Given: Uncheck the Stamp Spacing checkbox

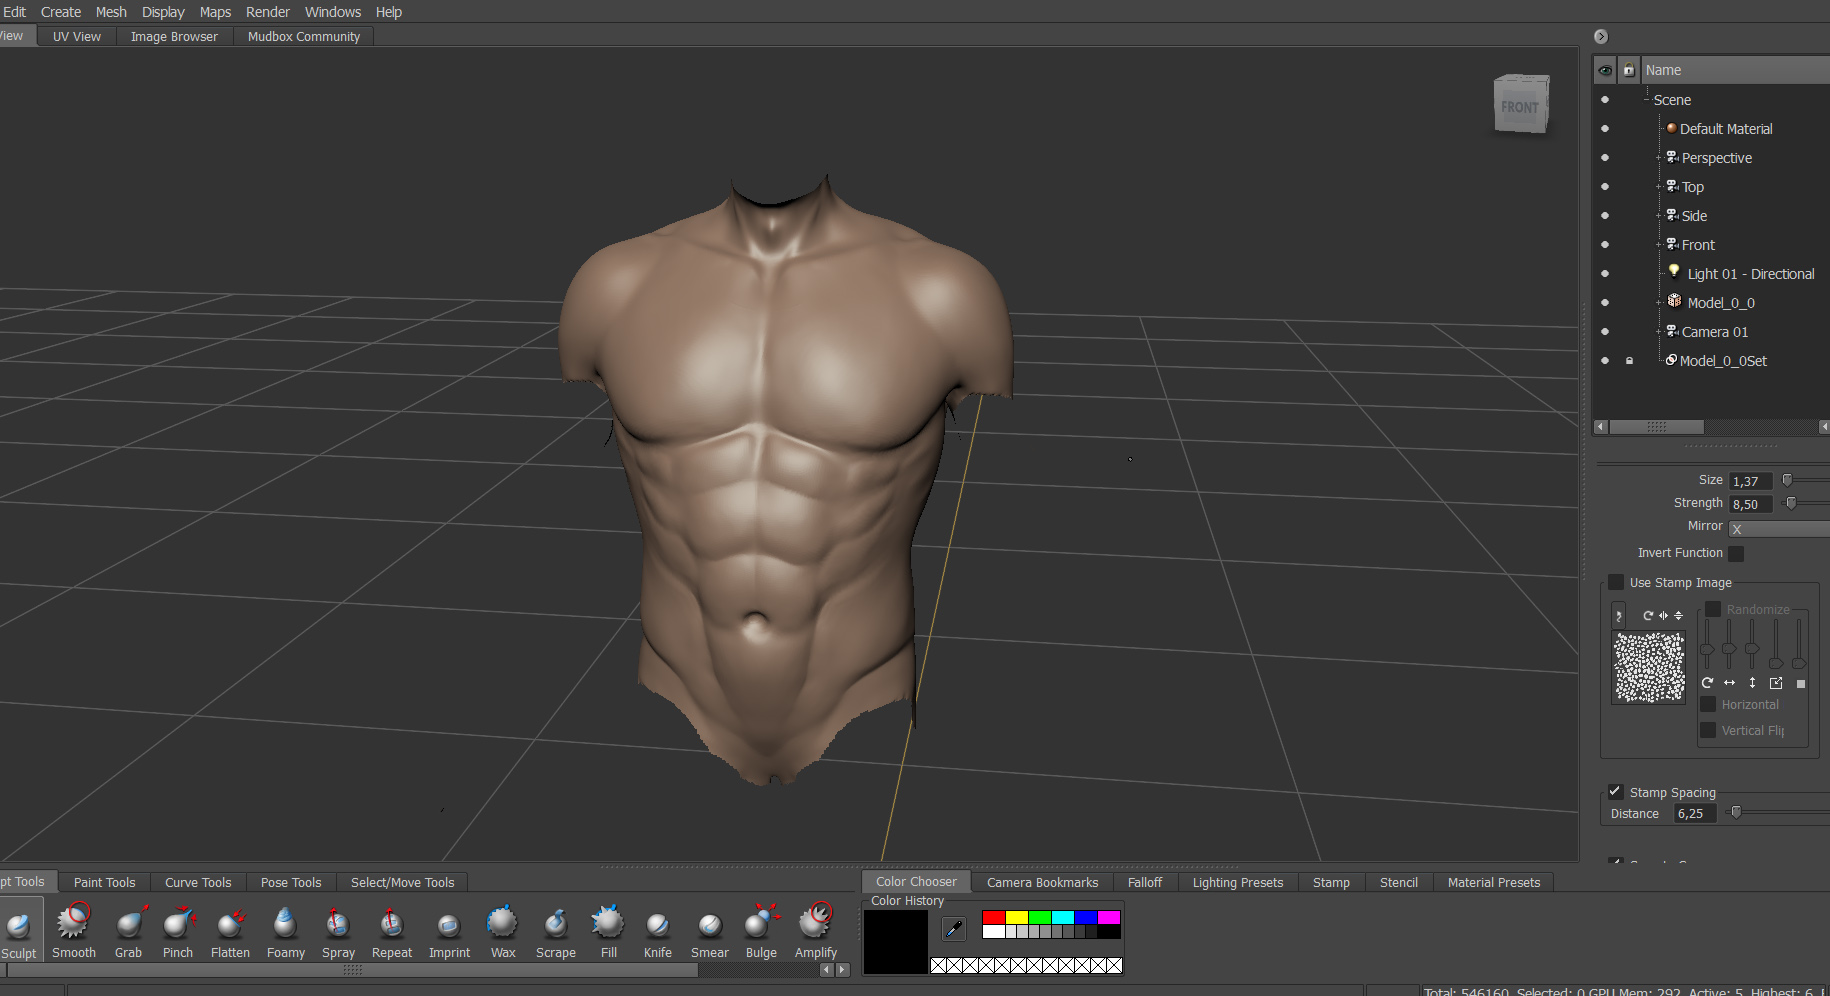Looking at the screenshot, I should (1615, 791).
